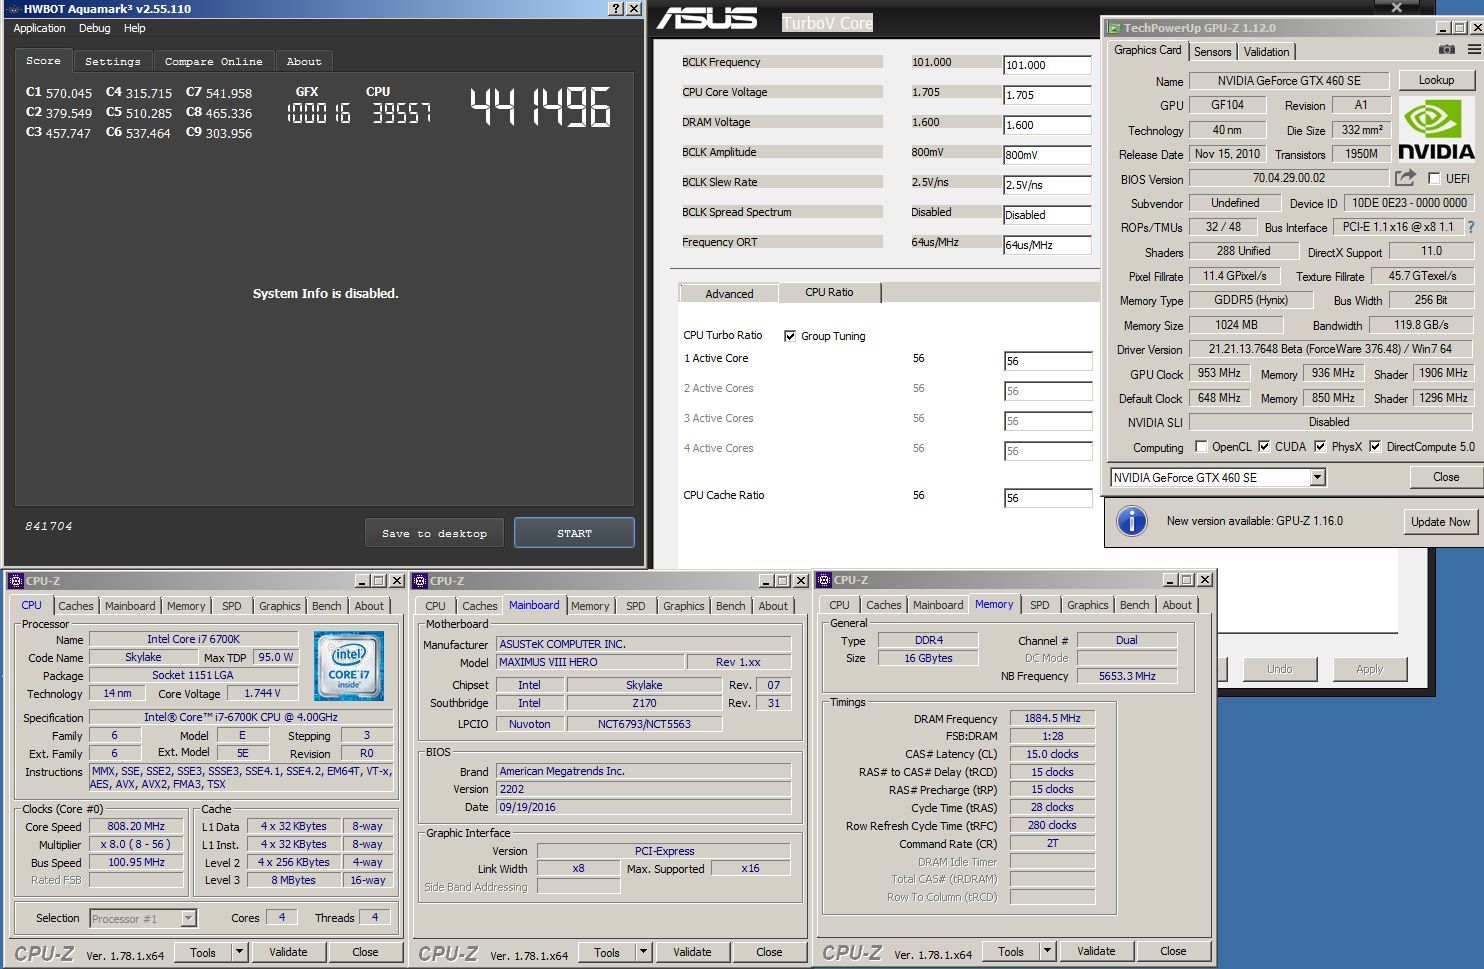The height and width of the screenshot is (969, 1484).
Task: Click Undo button in TurboV Core
Action: tap(1279, 669)
